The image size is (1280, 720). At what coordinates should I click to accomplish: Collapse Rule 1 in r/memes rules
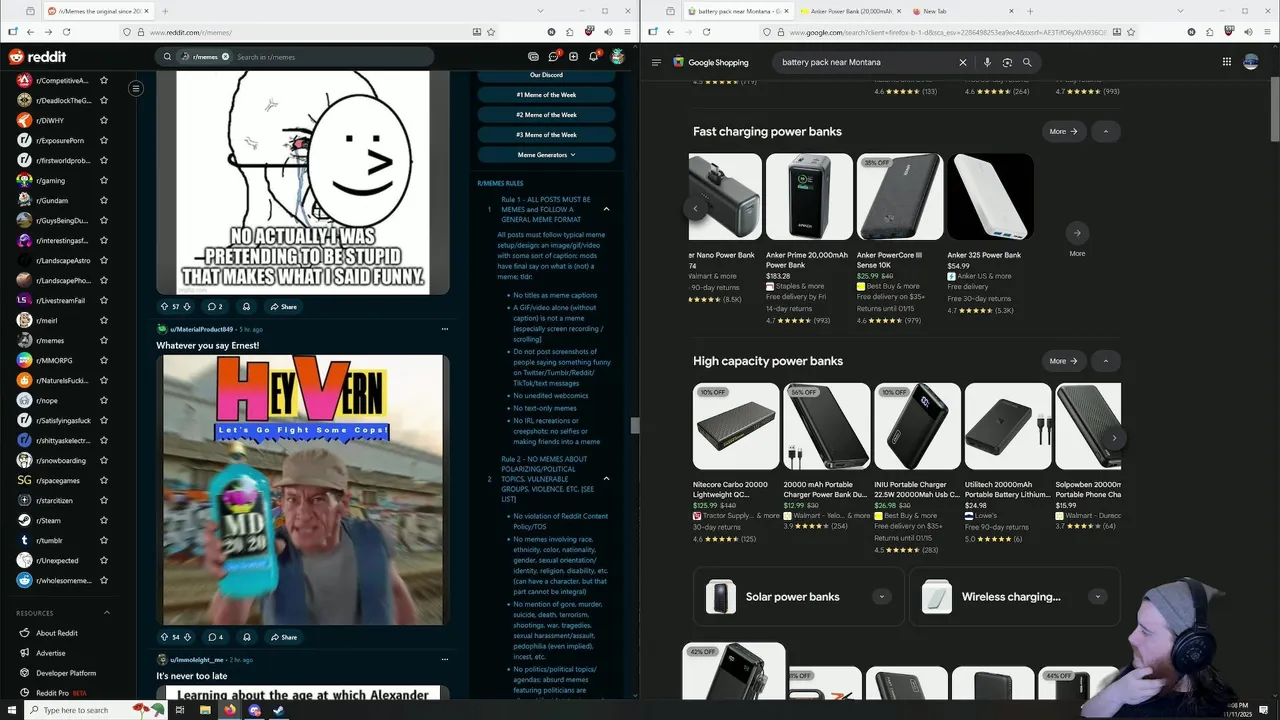click(606, 209)
